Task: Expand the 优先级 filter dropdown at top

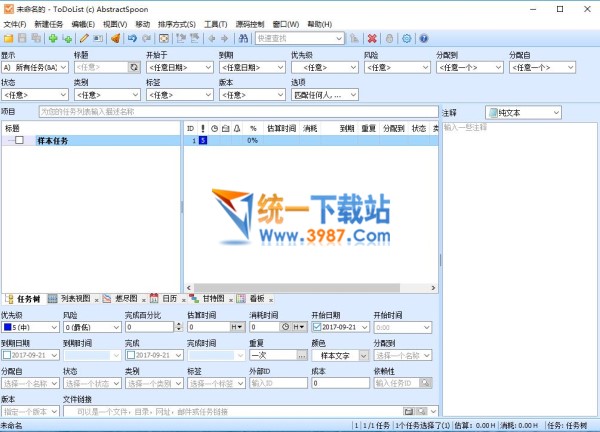Action: click(324, 67)
